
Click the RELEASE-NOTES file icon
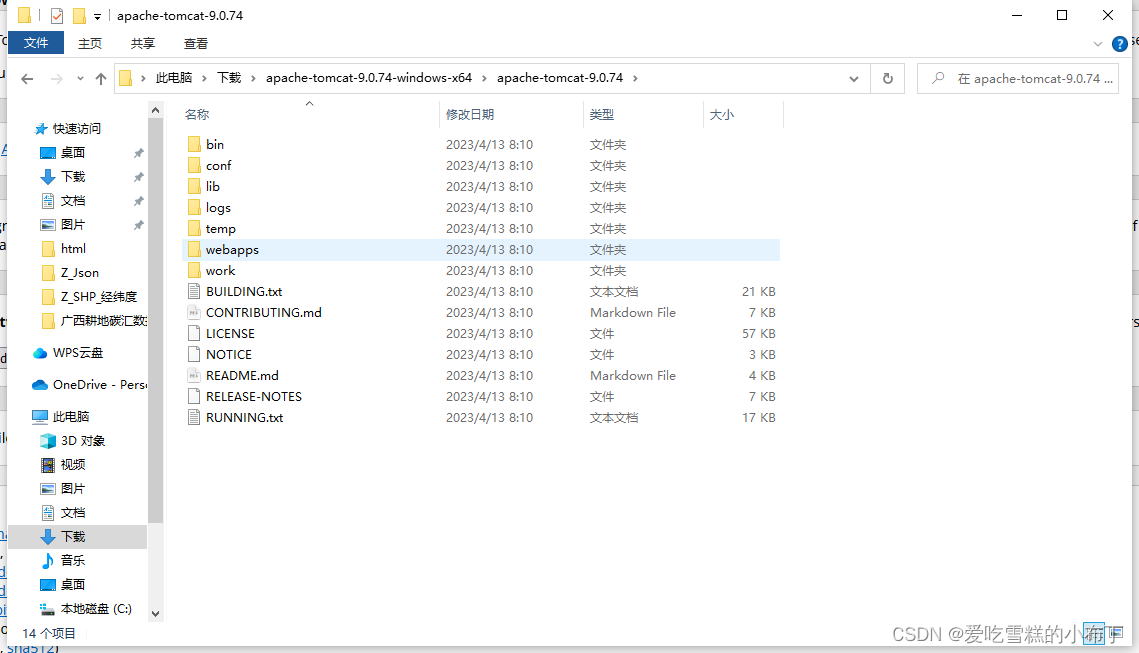pos(194,397)
